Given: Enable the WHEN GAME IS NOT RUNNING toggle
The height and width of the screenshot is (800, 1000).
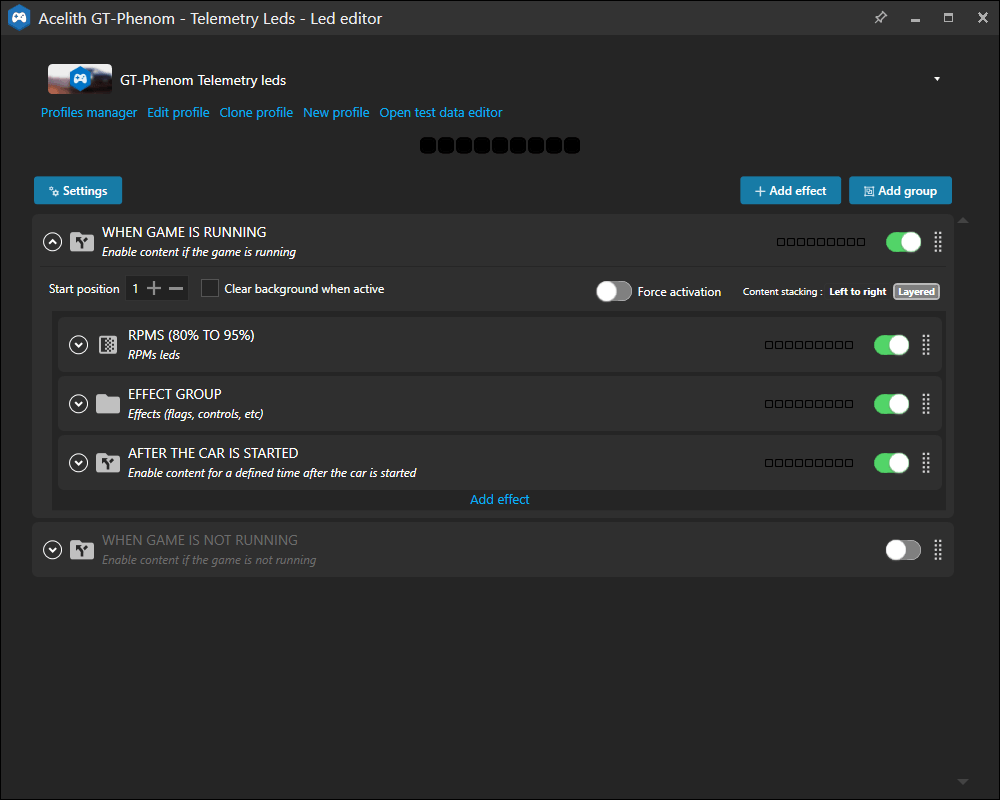Looking at the screenshot, I should (x=903, y=550).
